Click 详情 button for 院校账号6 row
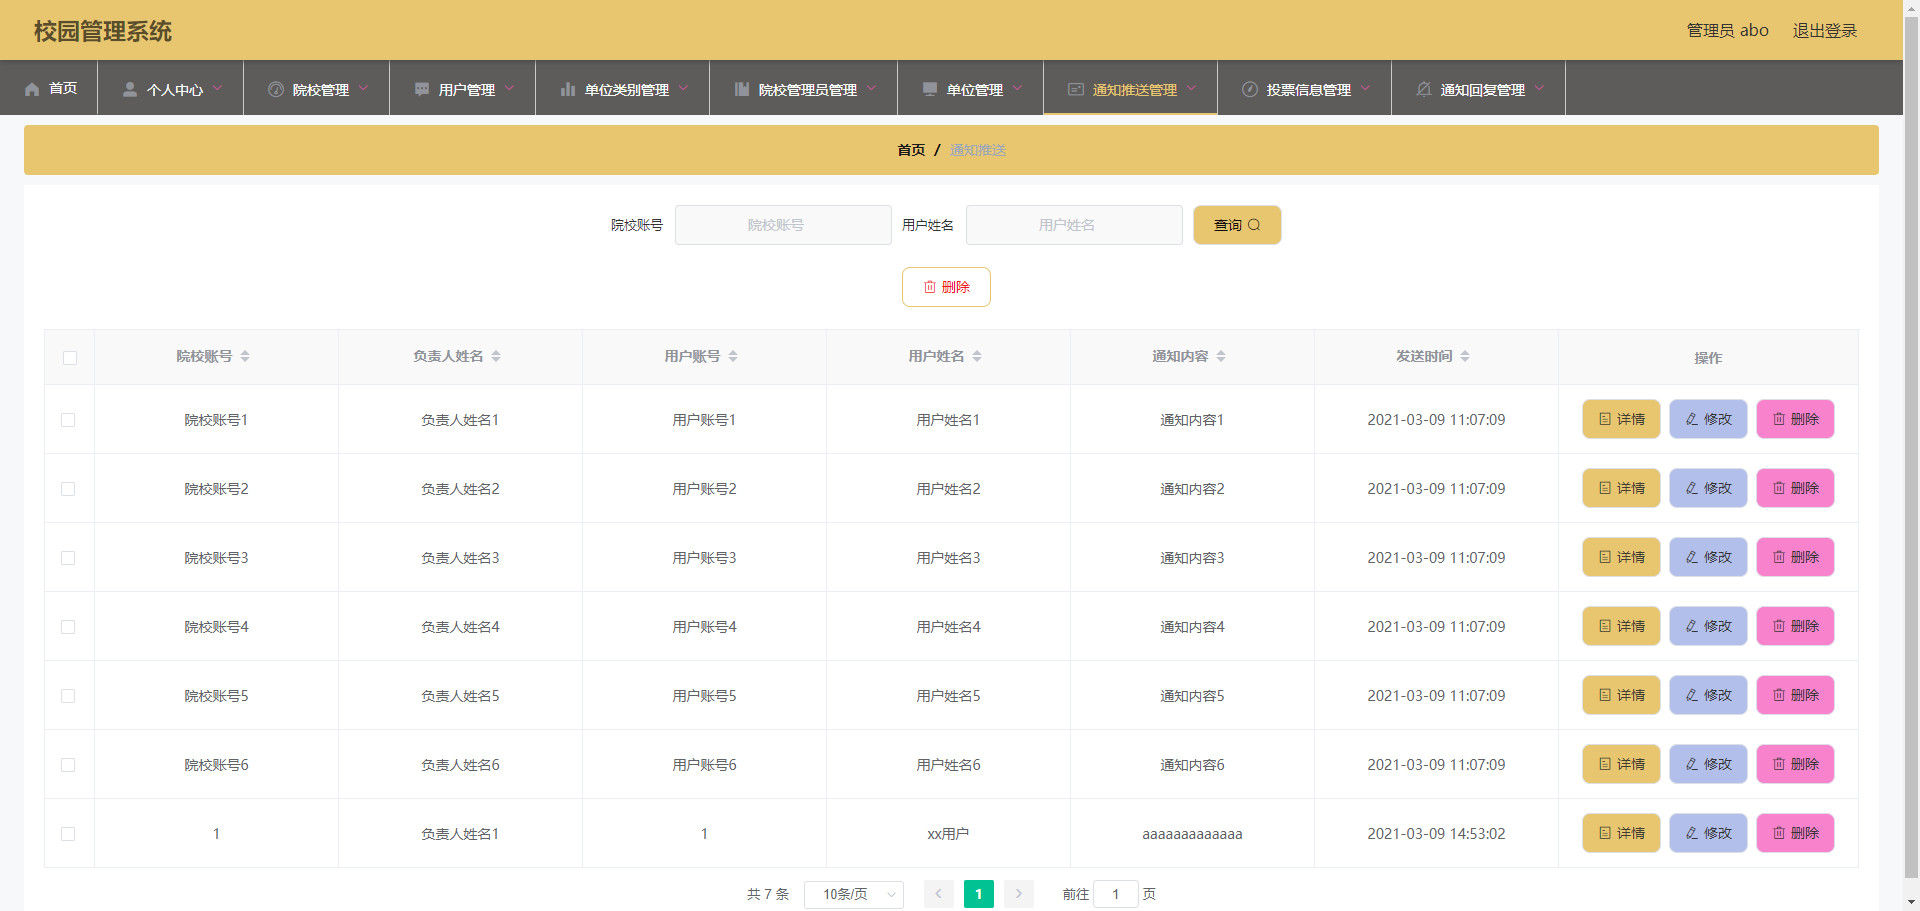Image resolution: width=1920 pixels, height=911 pixels. (1621, 764)
